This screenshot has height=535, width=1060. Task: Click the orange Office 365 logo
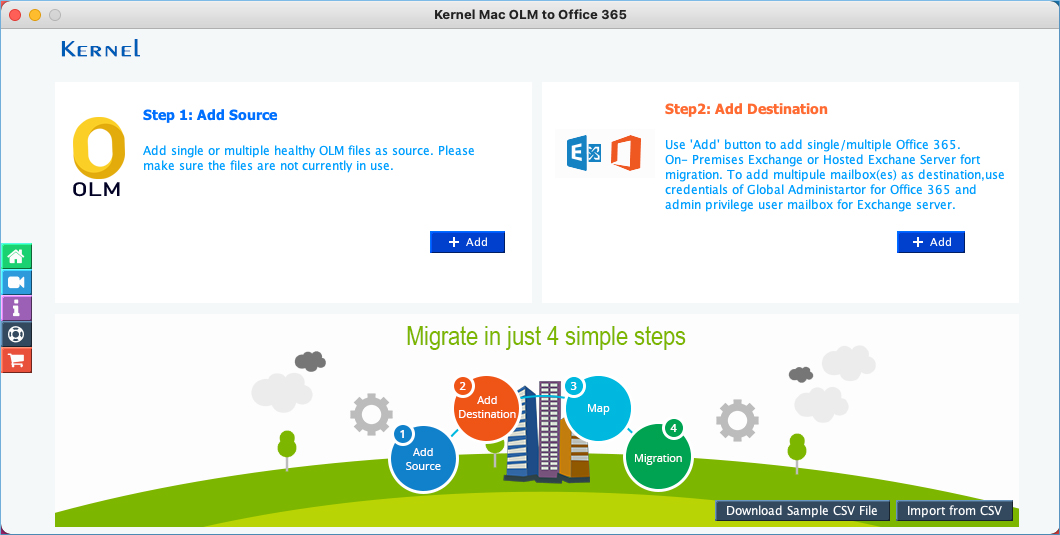(625, 154)
